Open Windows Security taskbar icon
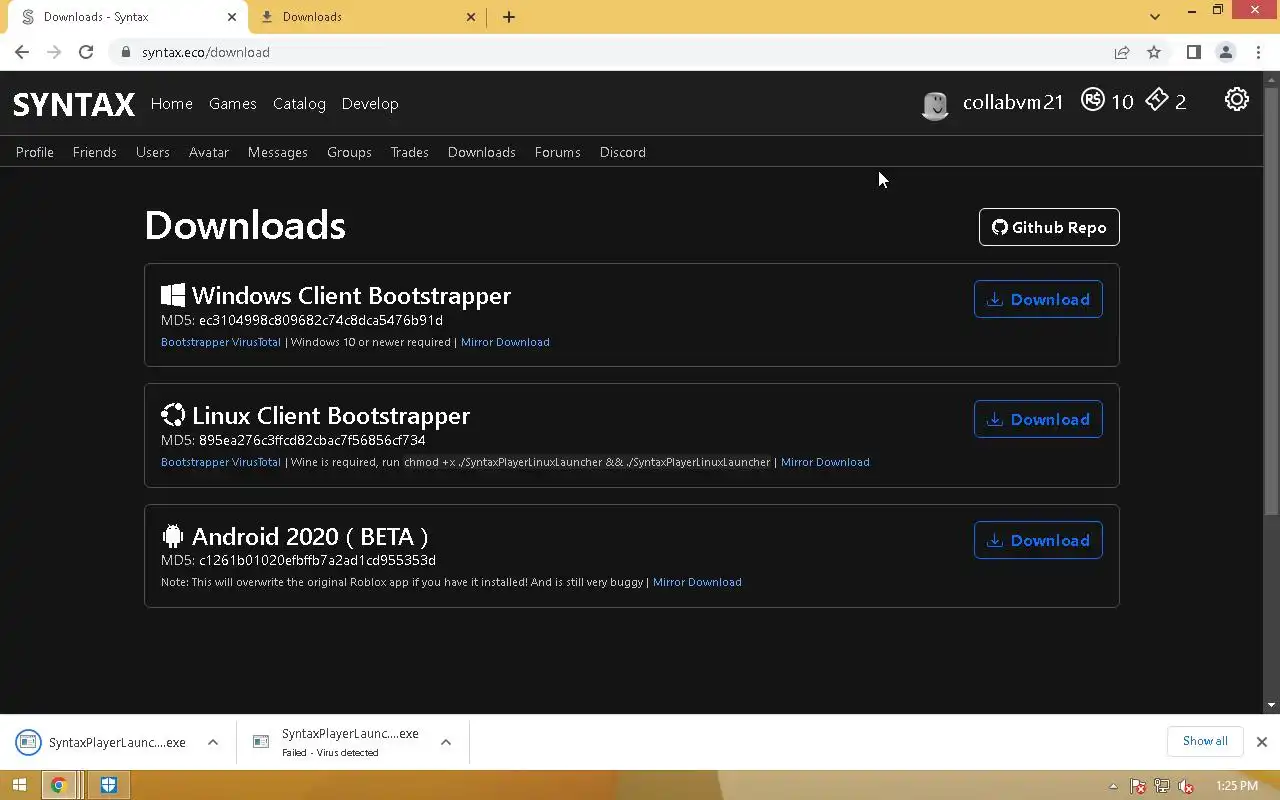Screen dimensions: 1280x800 (x=108, y=785)
